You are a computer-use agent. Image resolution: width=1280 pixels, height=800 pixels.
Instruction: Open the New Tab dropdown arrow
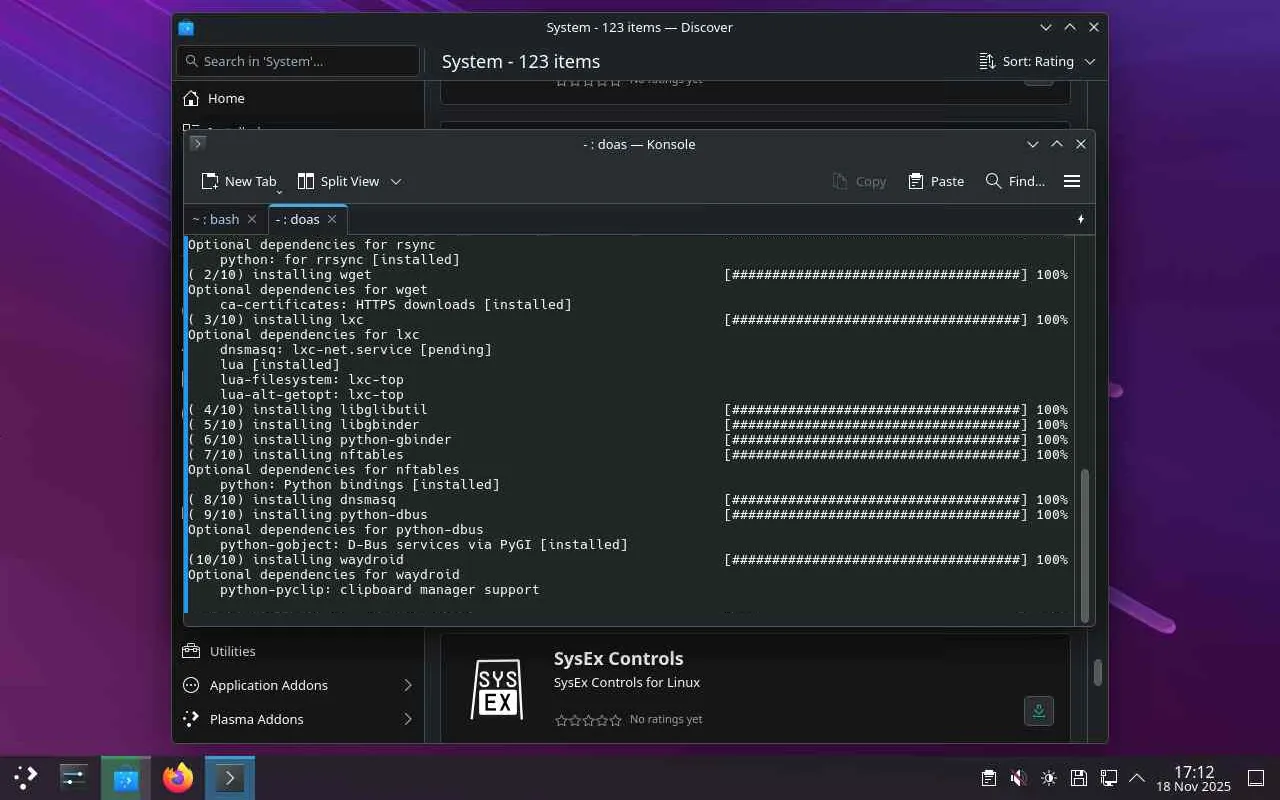tap(279, 190)
